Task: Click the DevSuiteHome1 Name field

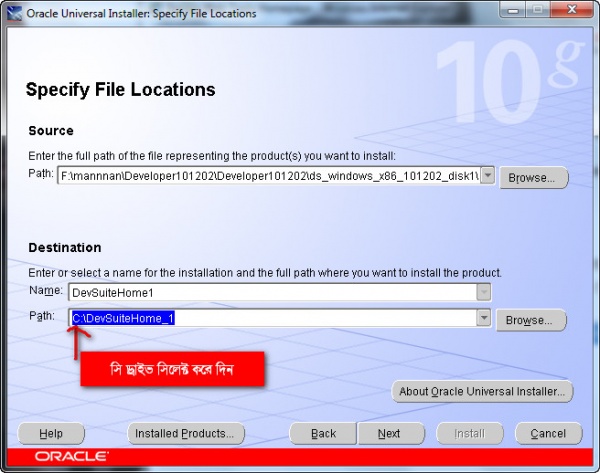Action: pyautogui.click(x=273, y=293)
